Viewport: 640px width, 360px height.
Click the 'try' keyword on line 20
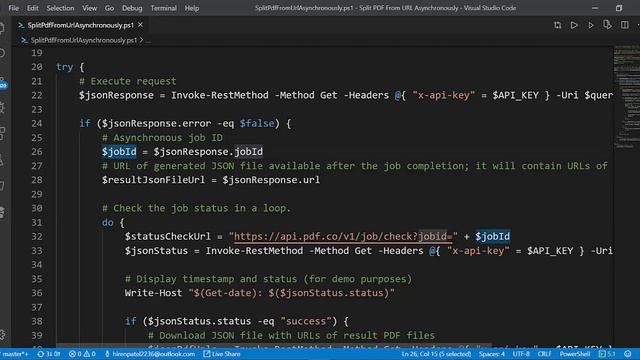[x=64, y=67]
